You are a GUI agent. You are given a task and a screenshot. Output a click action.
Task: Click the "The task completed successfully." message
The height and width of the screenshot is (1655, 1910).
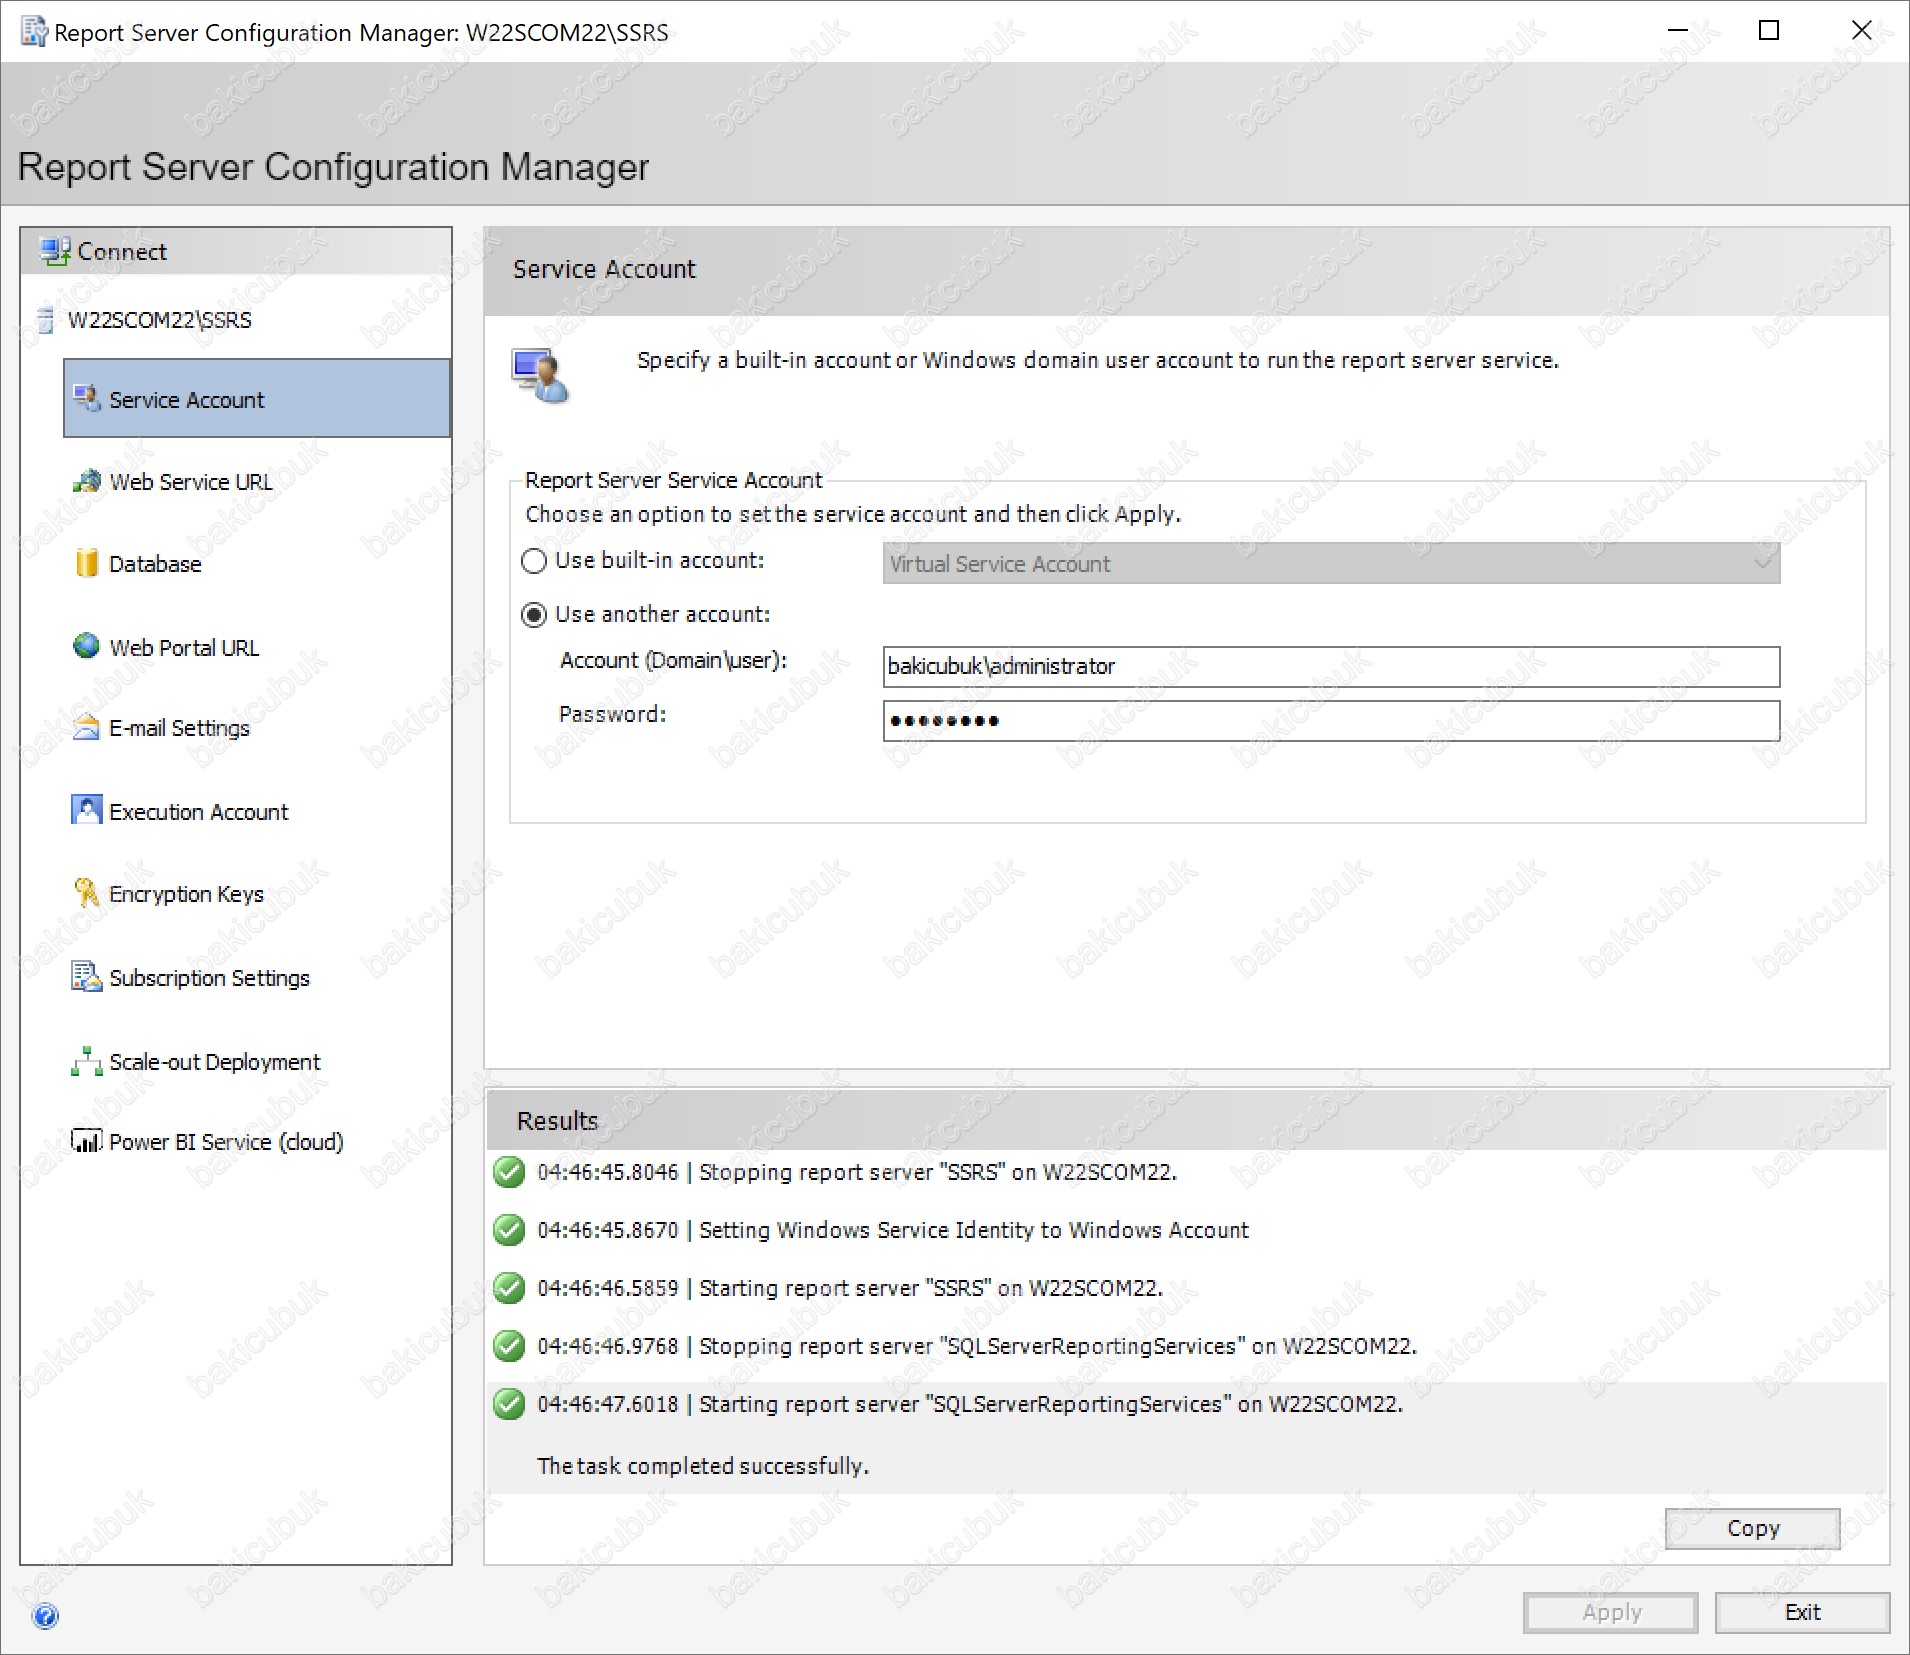[x=702, y=1466]
